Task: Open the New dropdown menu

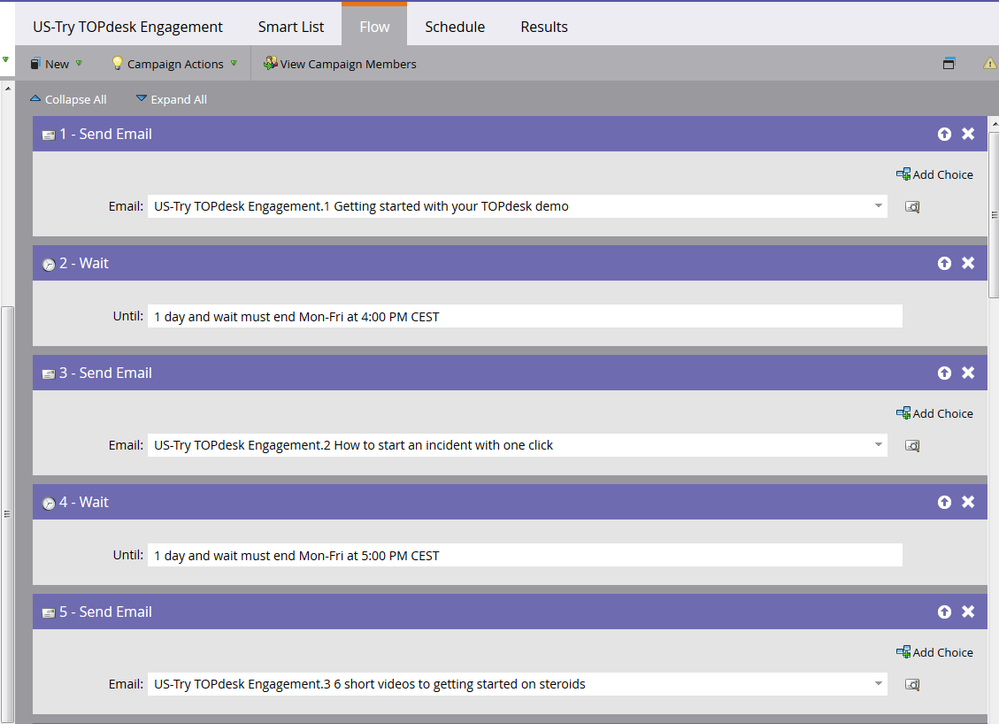Action: [x=57, y=64]
